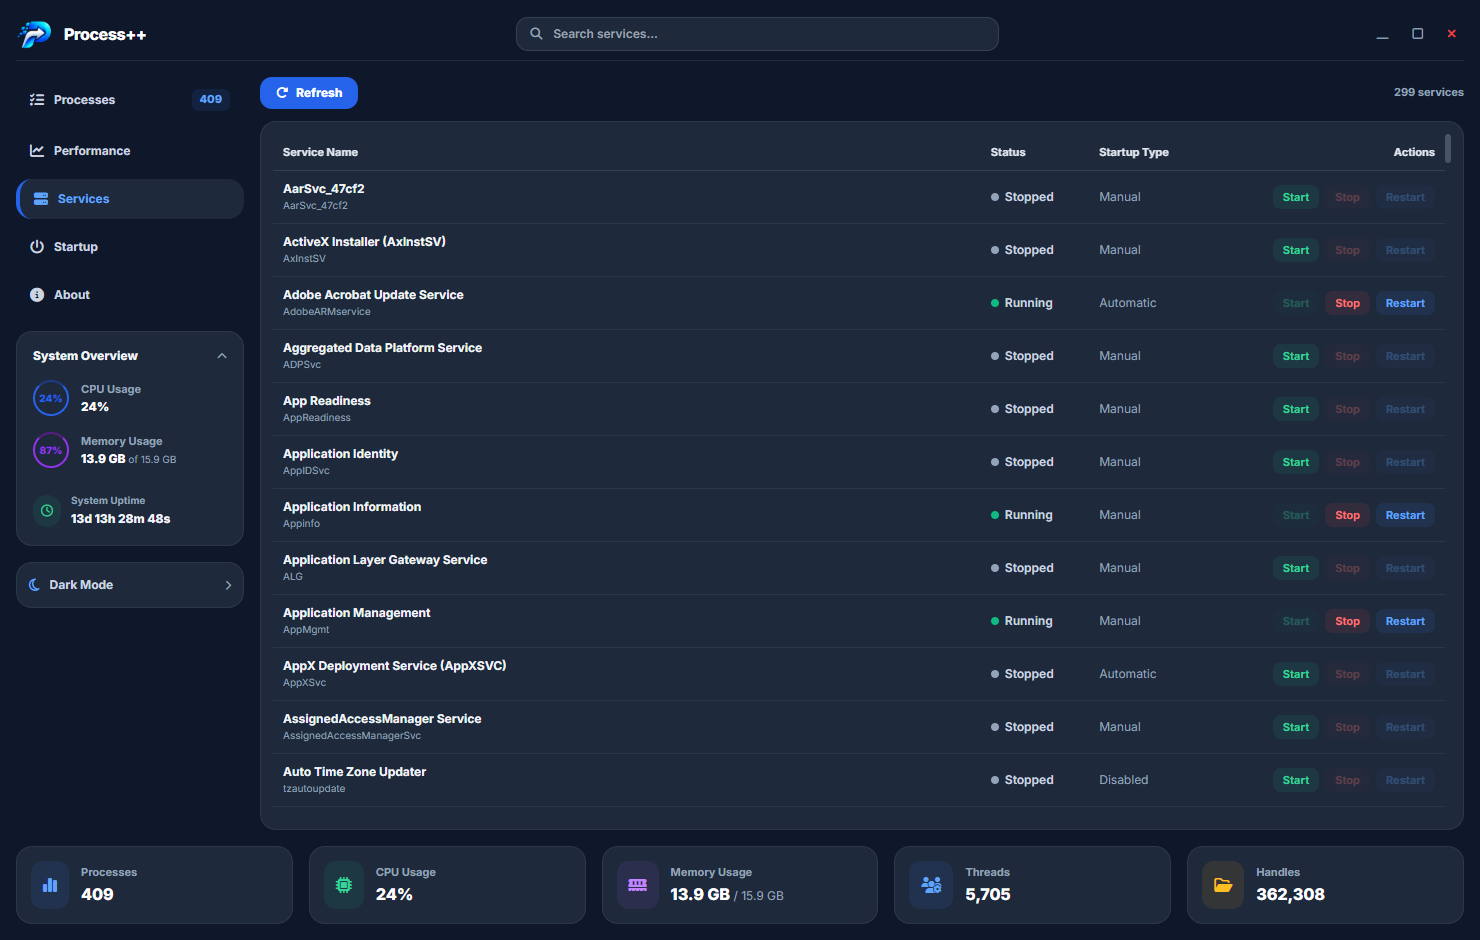The height and width of the screenshot is (940, 1480).
Task: Start the Auto Time Zone Updater service
Action: [1296, 780]
